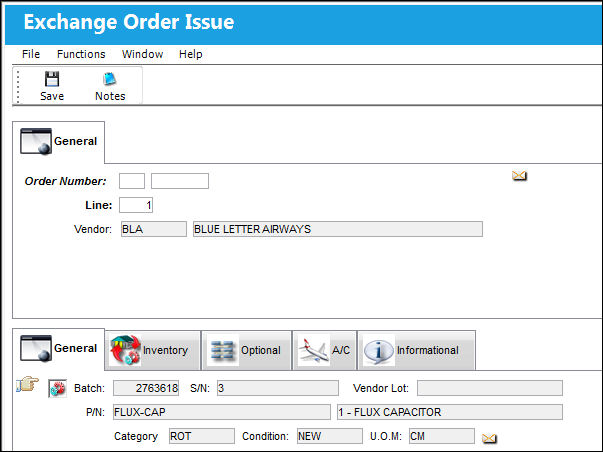The image size is (603, 452).
Task: Click the toolbar drag handle dots
Action: [x=18, y=86]
